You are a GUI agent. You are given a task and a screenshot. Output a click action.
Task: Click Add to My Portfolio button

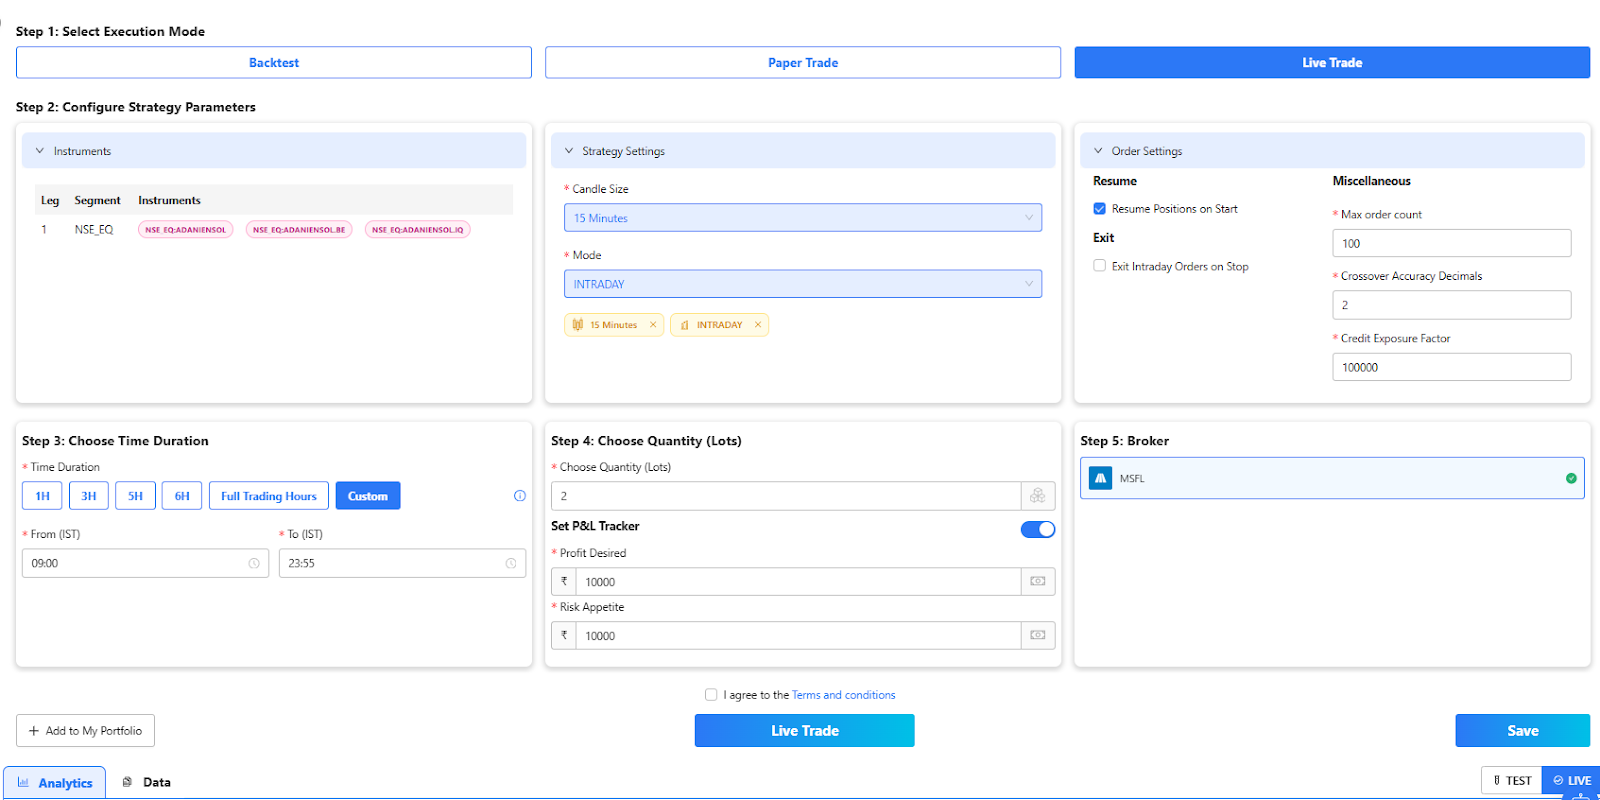click(x=85, y=731)
